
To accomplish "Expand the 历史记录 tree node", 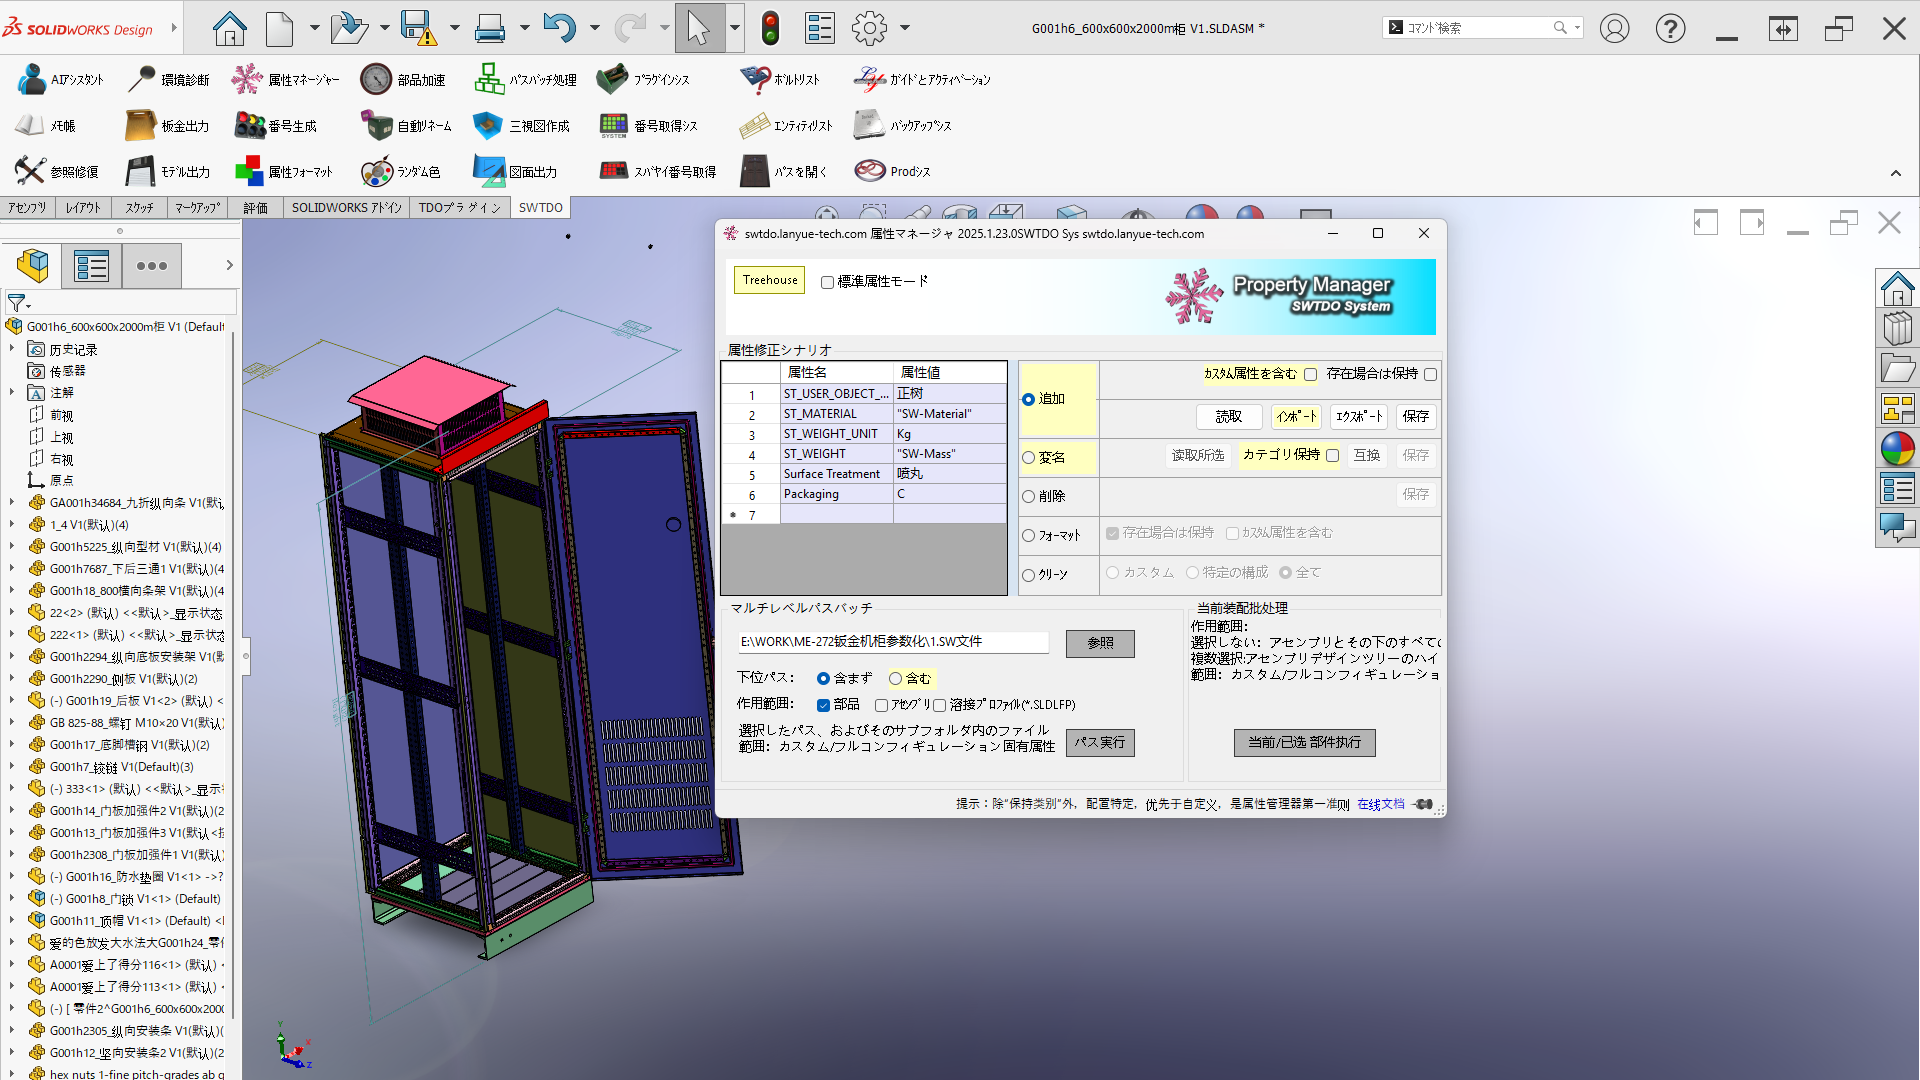I will 12,349.
